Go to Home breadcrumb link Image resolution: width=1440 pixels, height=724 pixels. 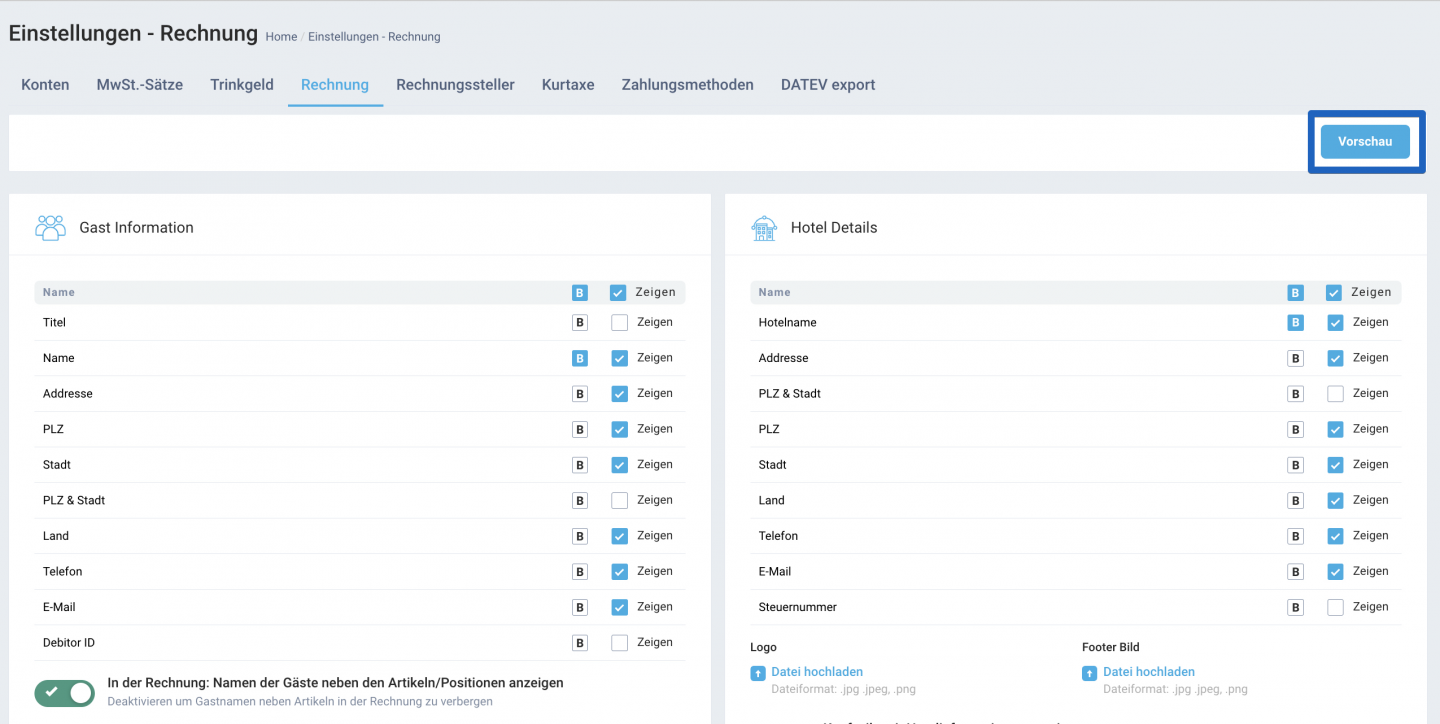pyautogui.click(x=281, y=37)
